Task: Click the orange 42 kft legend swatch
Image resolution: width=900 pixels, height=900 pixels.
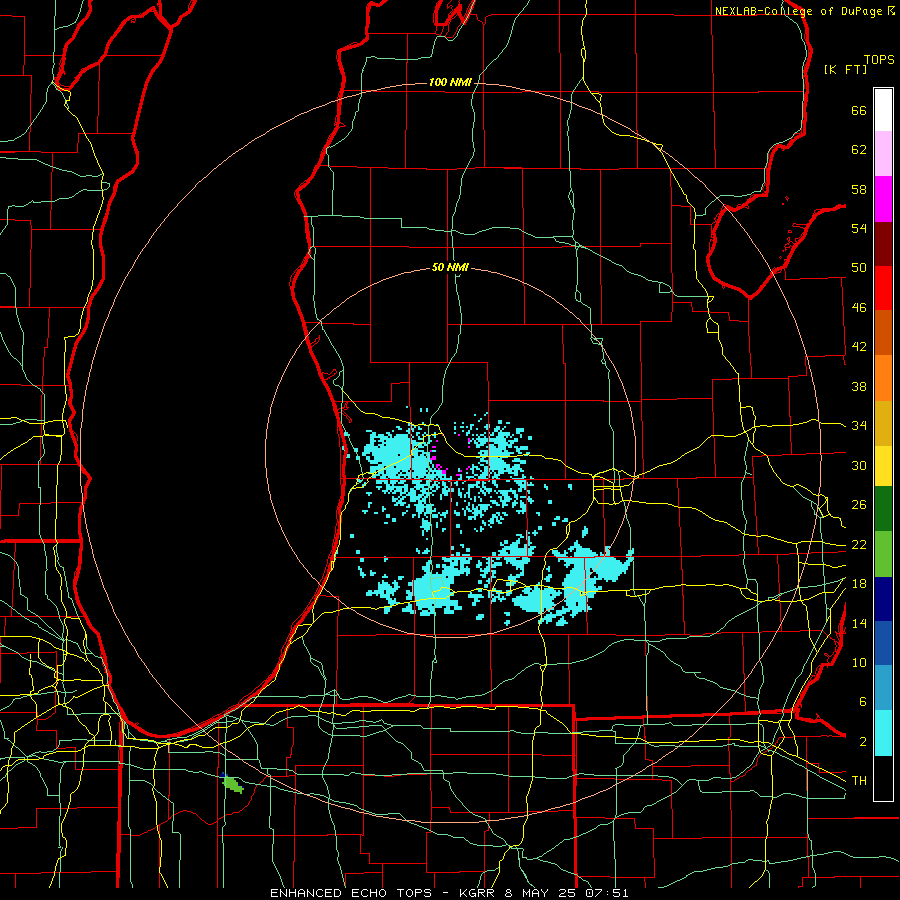Action: point(883,378)
